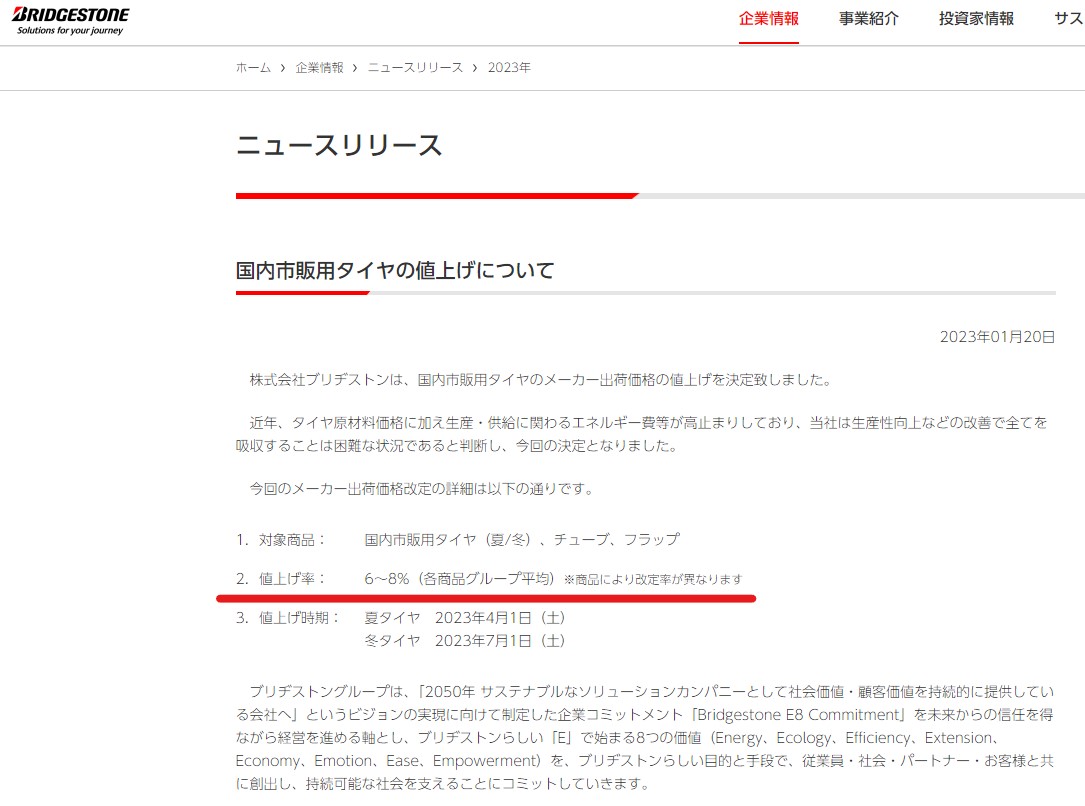
Task: Go to ホーム breadcrumb link
Action: click(x=253, y=68)
